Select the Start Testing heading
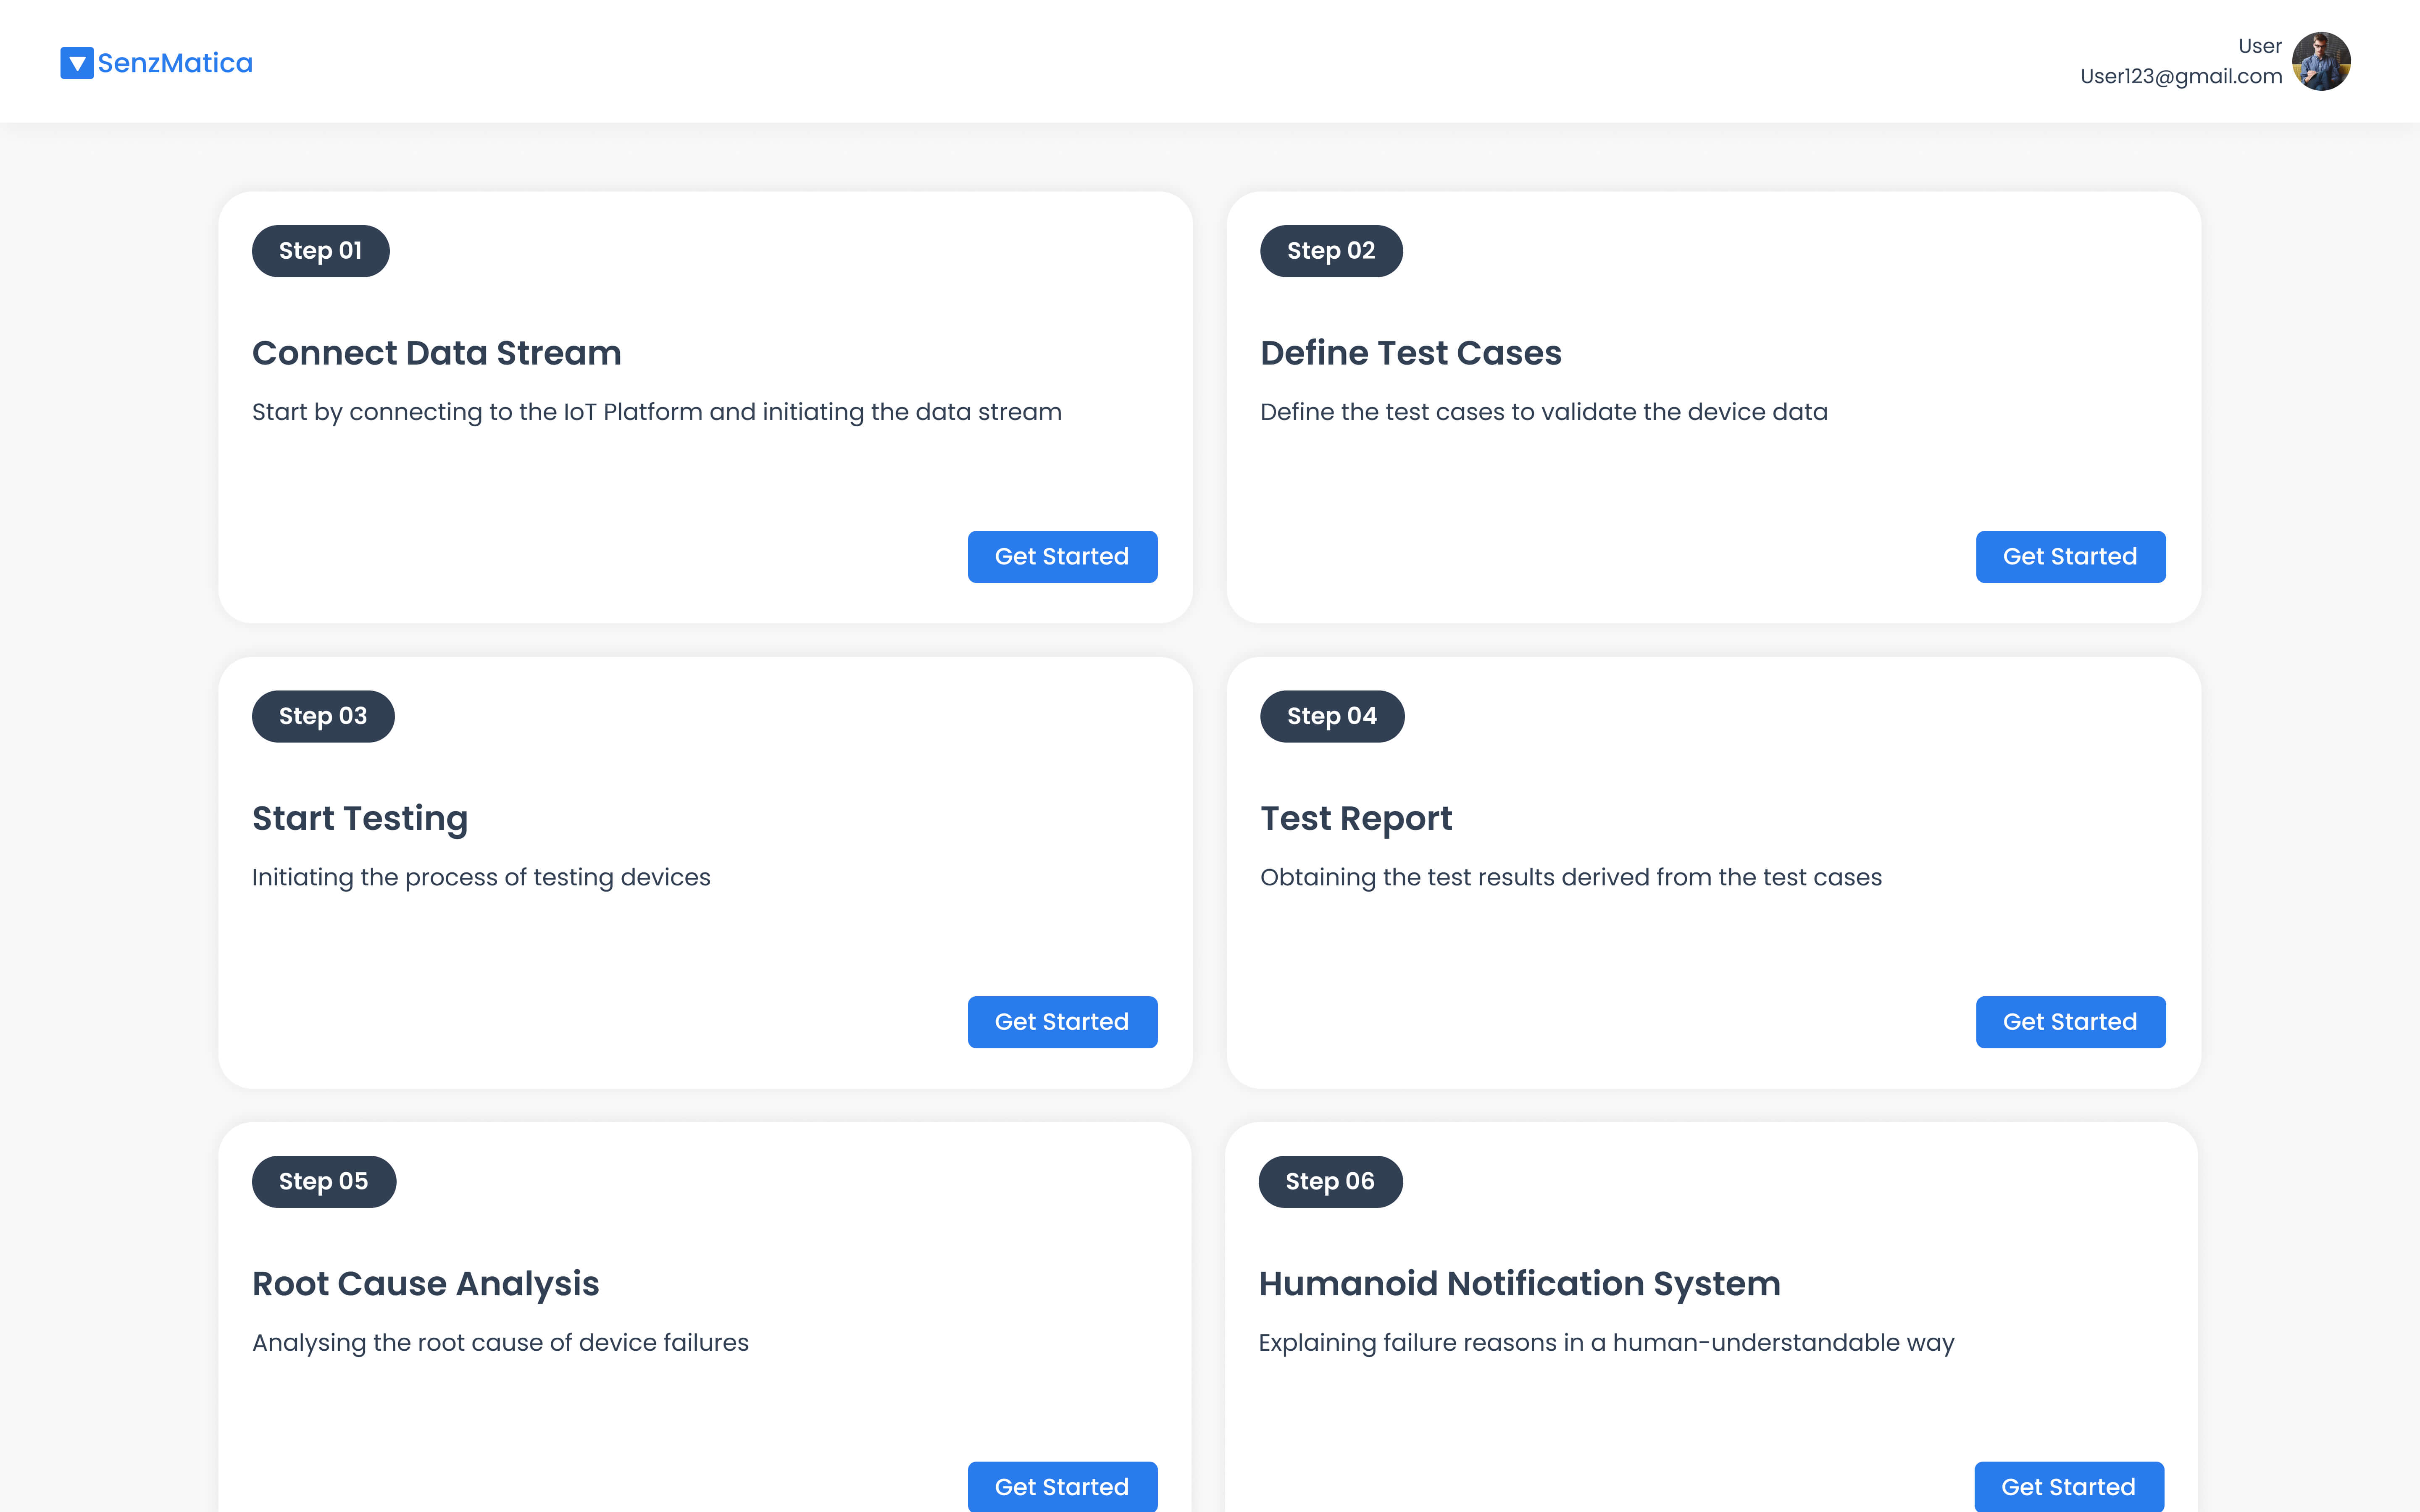The width and height of the screenshot is (2420, 1512). click(360, 819)
